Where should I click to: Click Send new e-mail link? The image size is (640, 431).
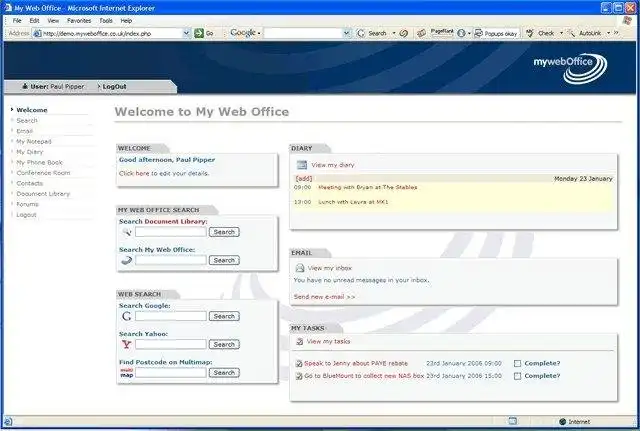[x=324, y=297]
